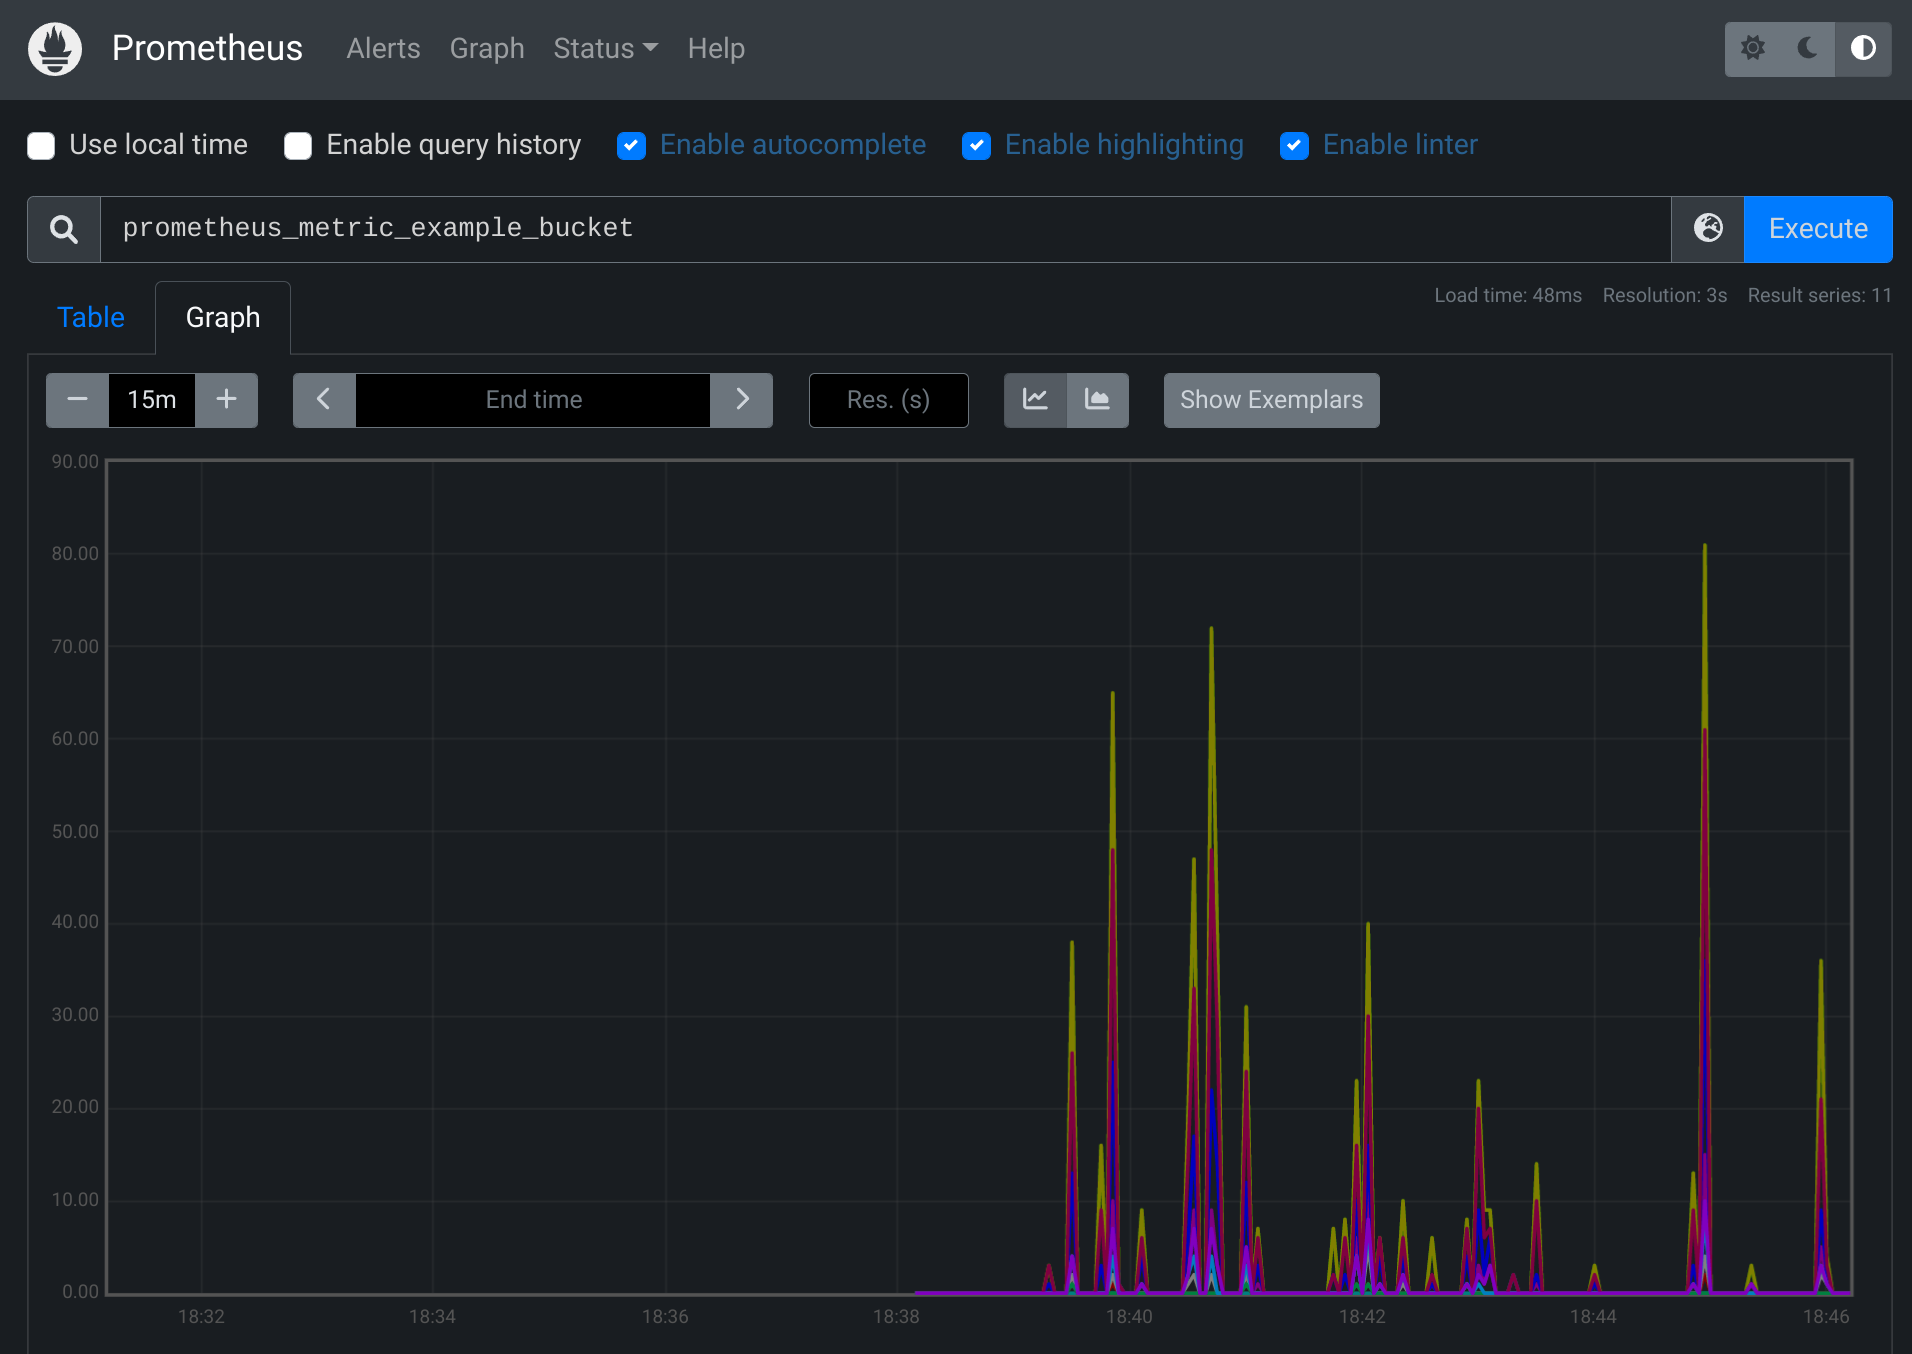
Task: Open the Graph nav link
Action: click(487, 48)
